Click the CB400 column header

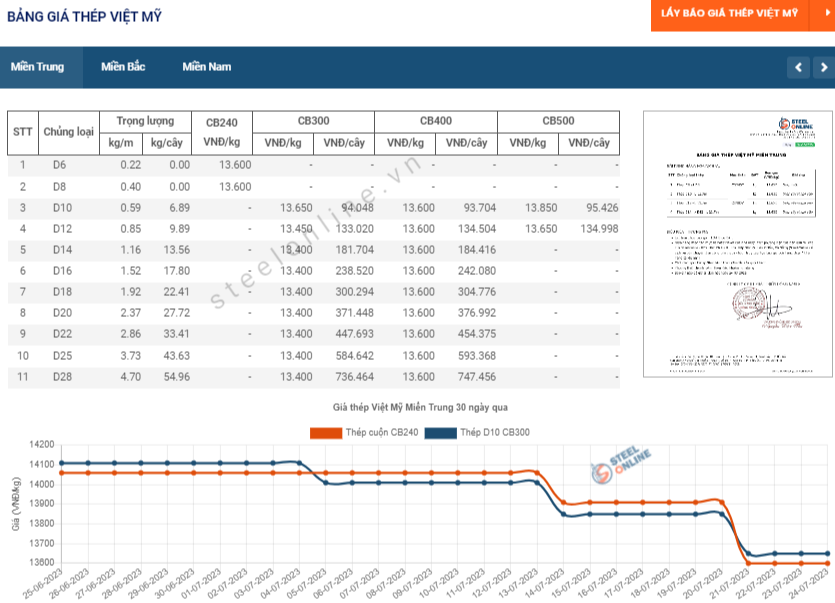tap(436, 121)
